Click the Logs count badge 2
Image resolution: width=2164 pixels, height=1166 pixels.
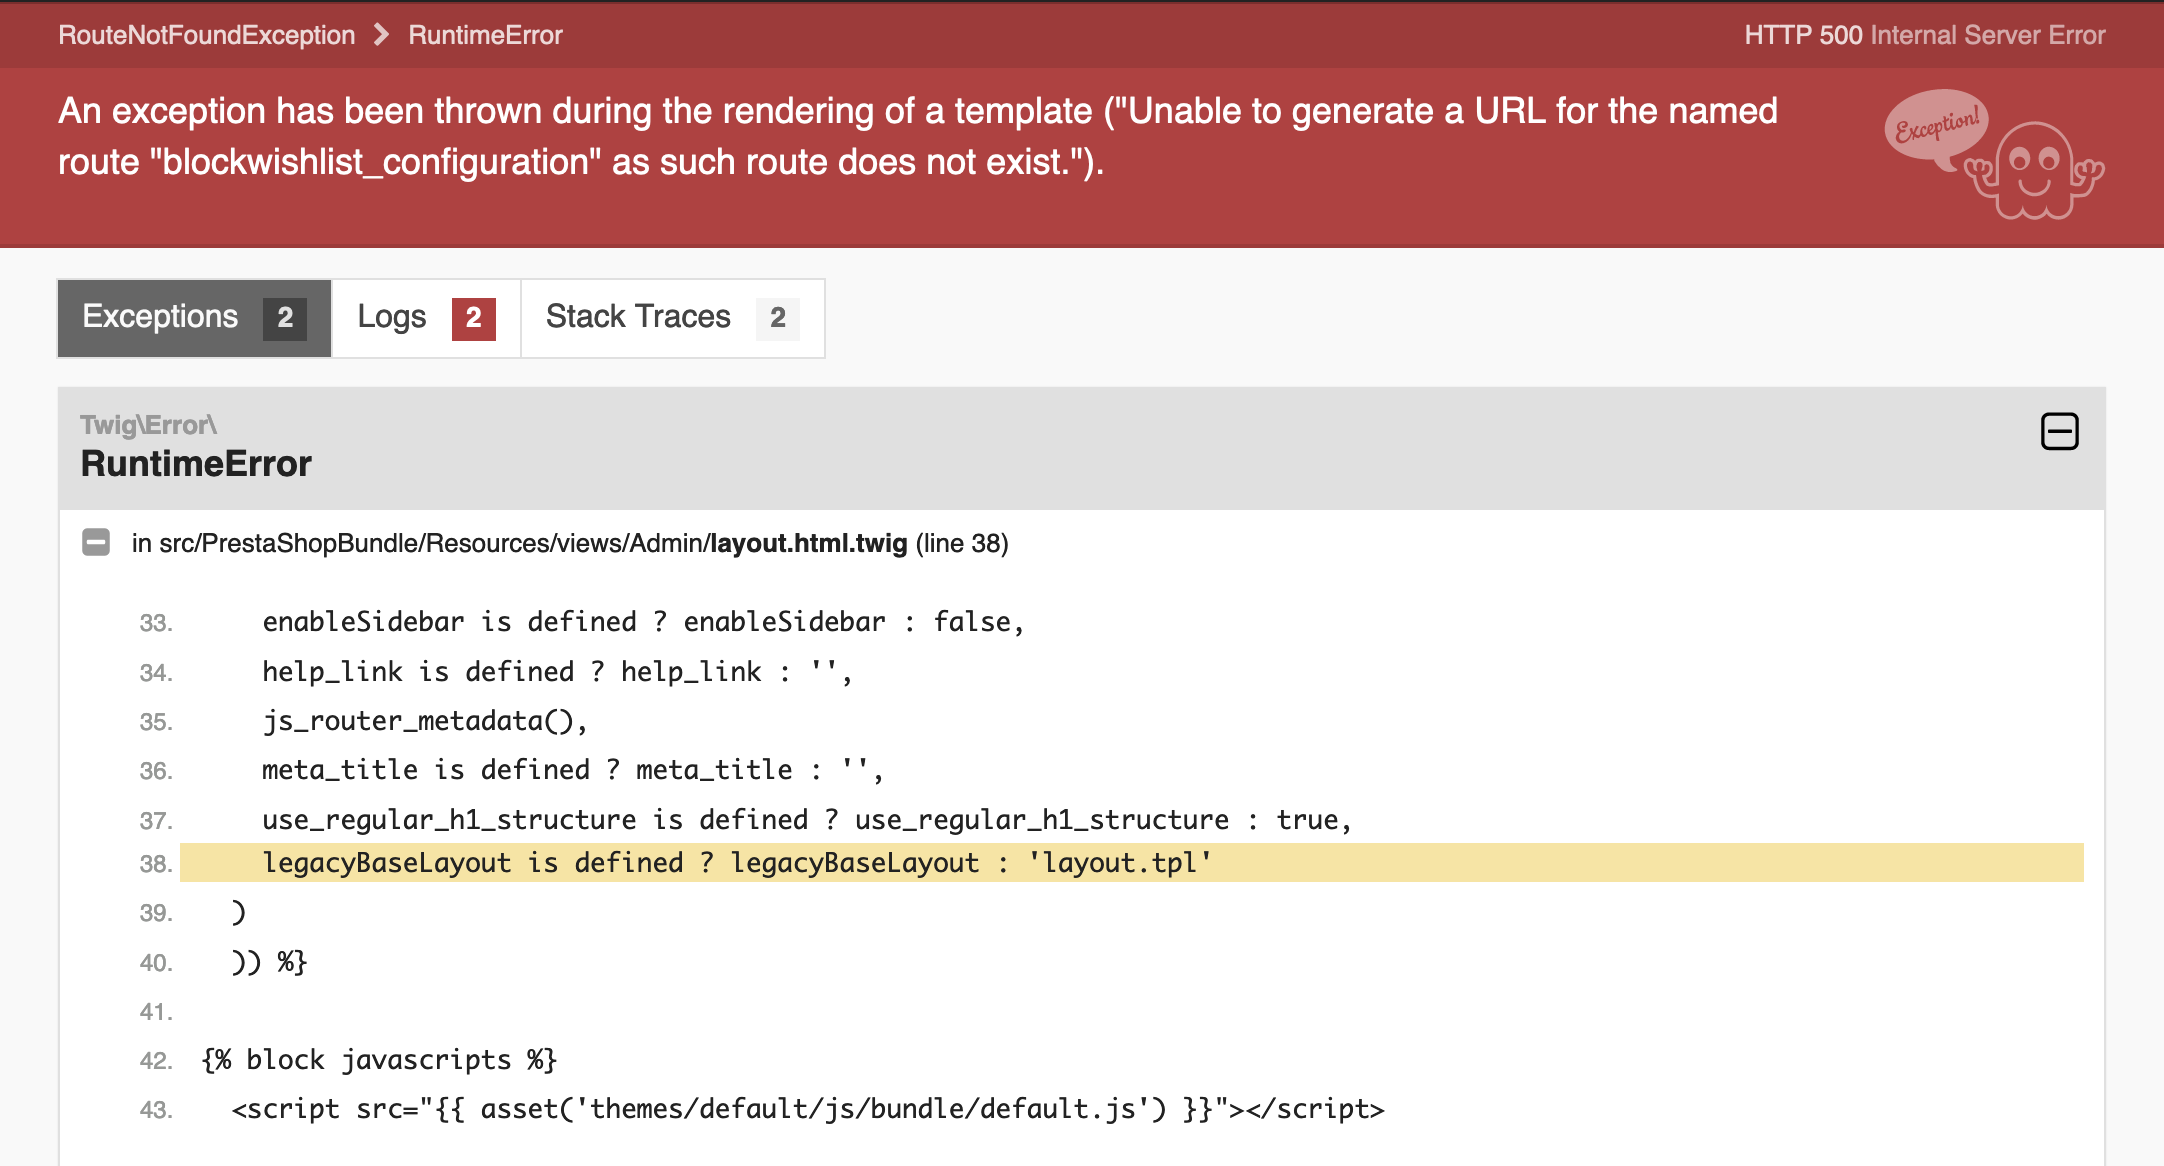point(473,319)
